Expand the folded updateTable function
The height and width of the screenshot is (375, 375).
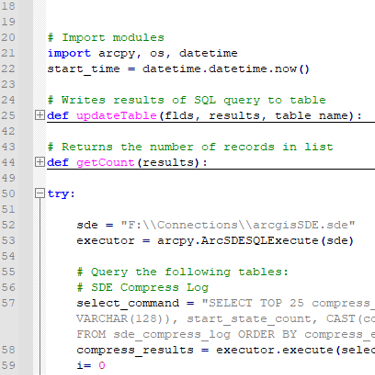click(x=40, y=115)
